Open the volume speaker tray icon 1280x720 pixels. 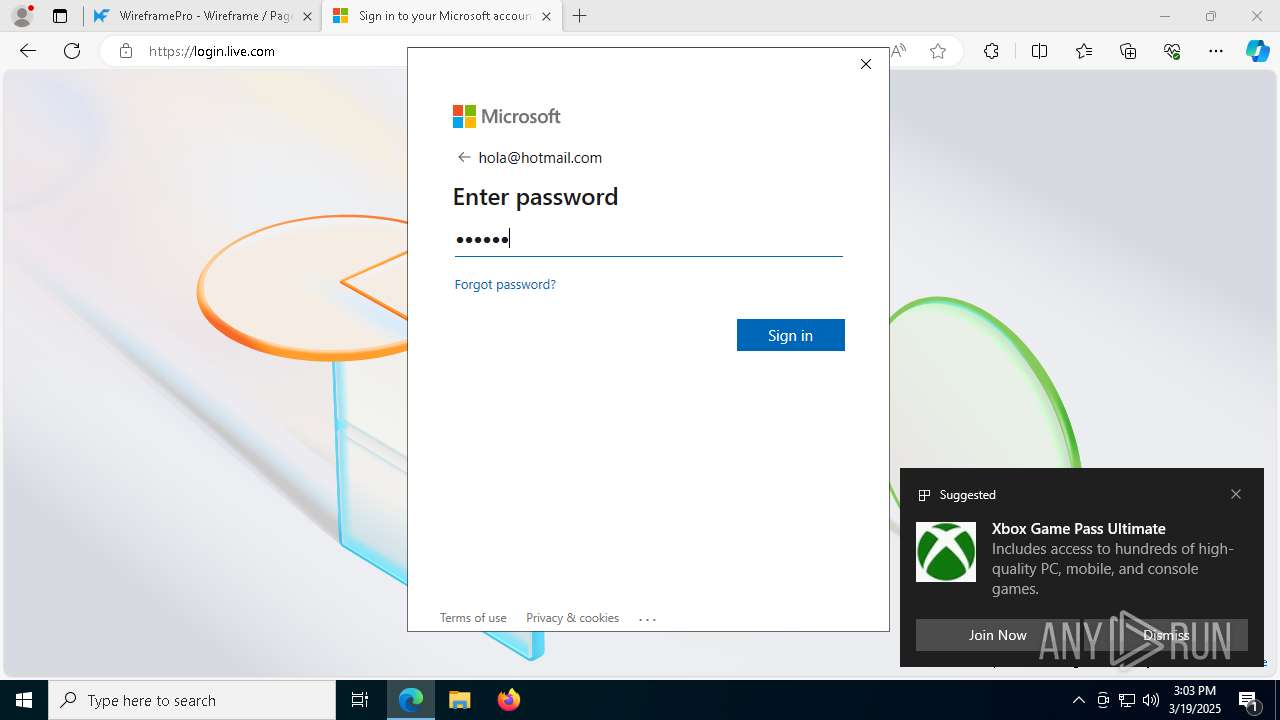(x=1151, y=700)
